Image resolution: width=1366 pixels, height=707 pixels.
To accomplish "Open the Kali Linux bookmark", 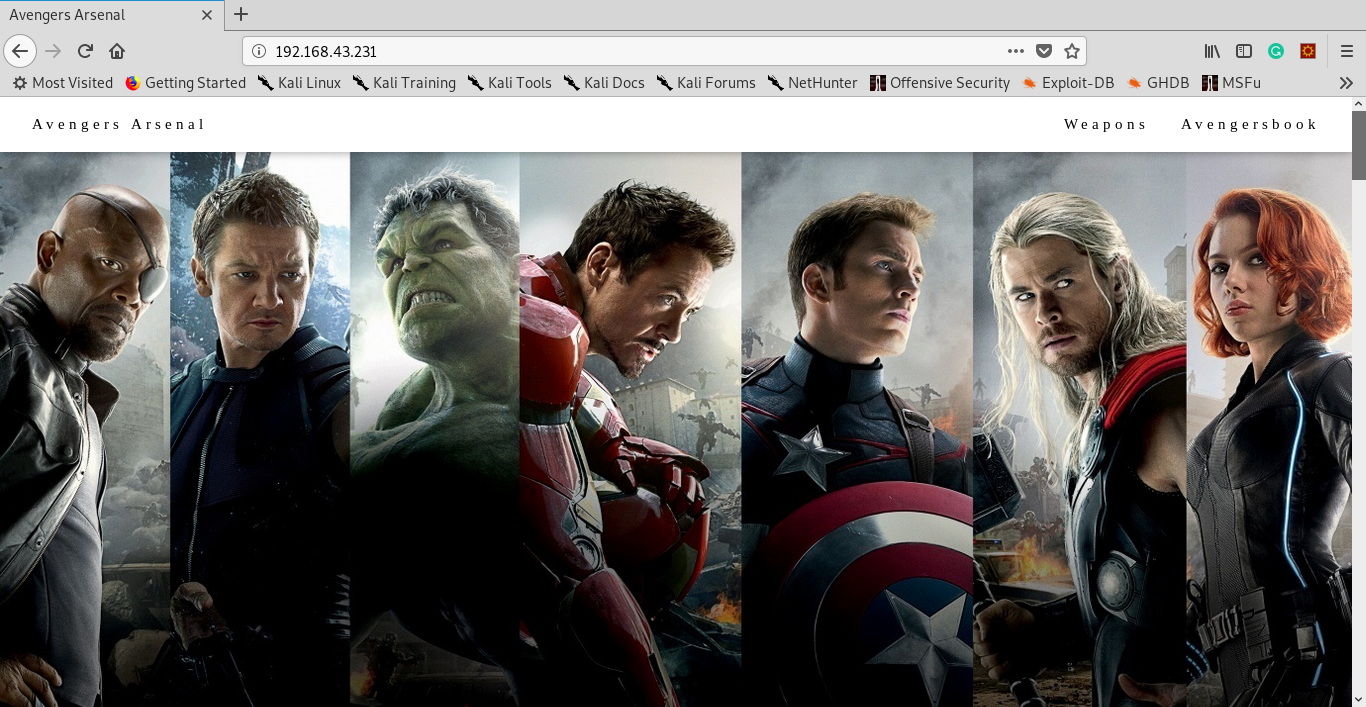I will (x=299, y=83).
